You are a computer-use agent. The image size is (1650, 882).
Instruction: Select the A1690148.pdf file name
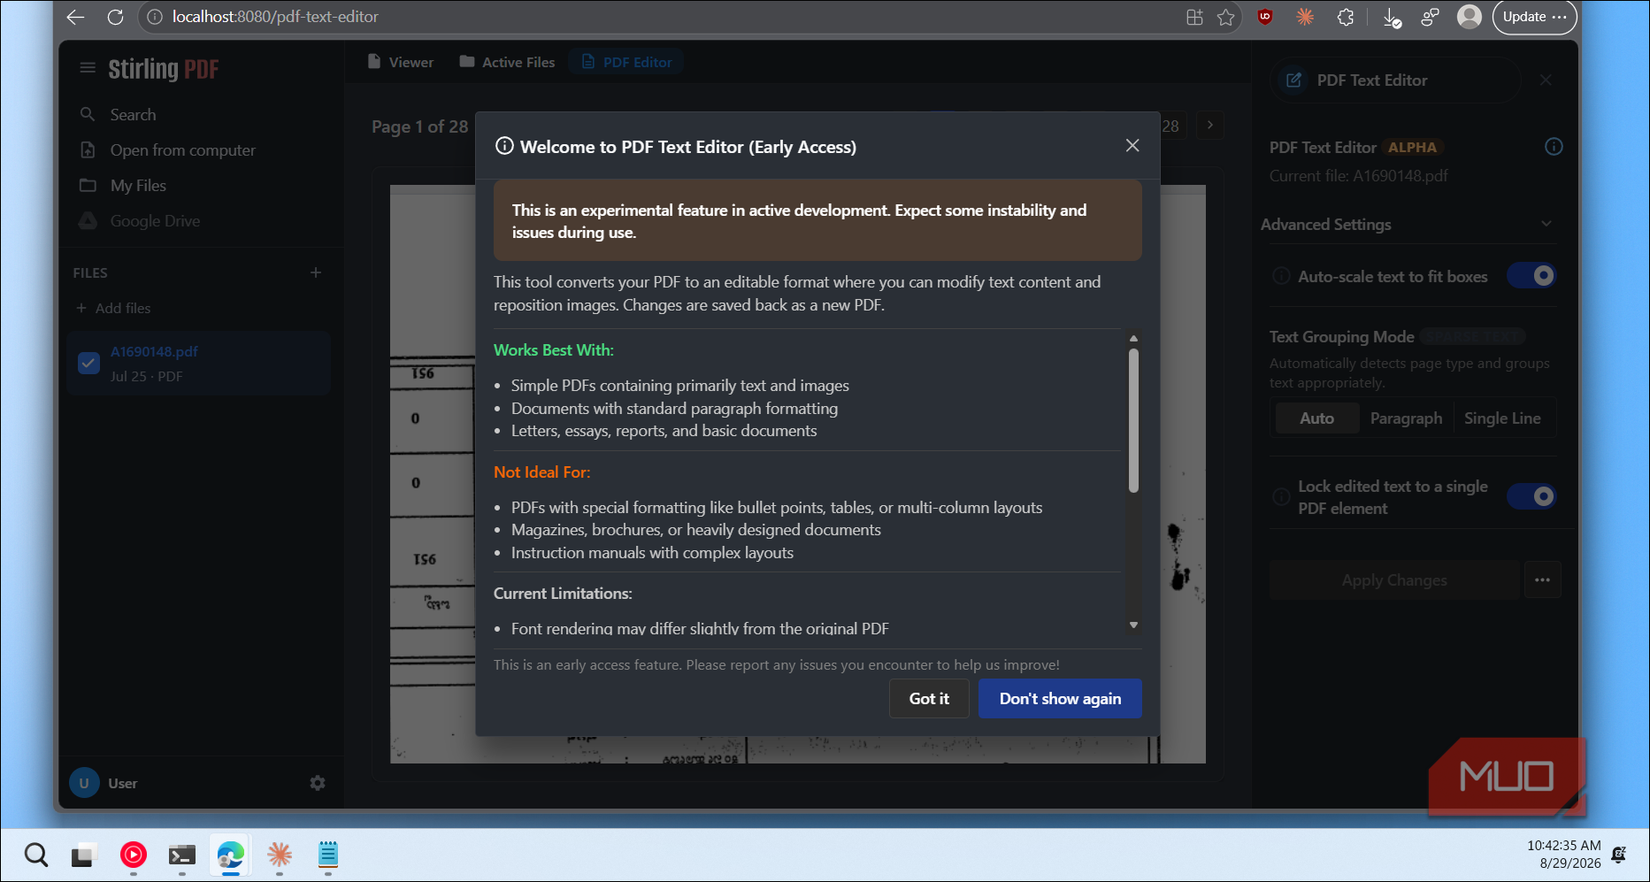click(154, 352)
